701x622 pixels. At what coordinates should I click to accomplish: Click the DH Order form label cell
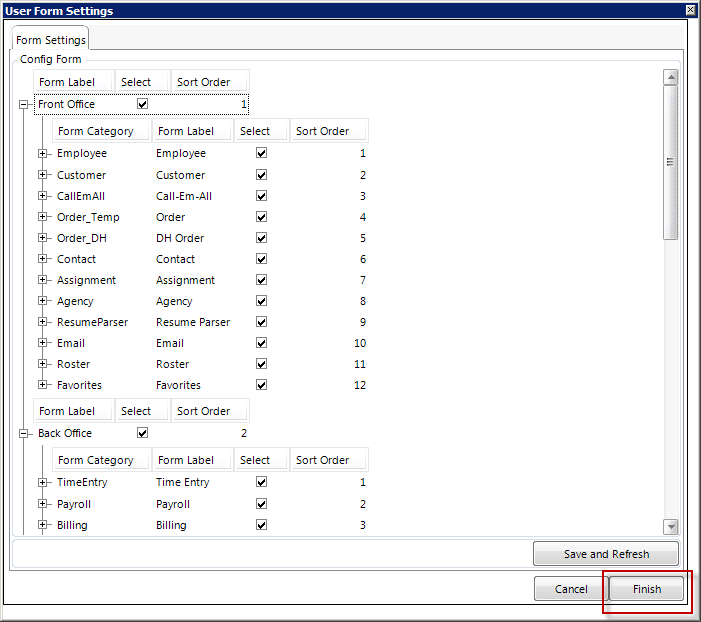(x=180, y=238)
